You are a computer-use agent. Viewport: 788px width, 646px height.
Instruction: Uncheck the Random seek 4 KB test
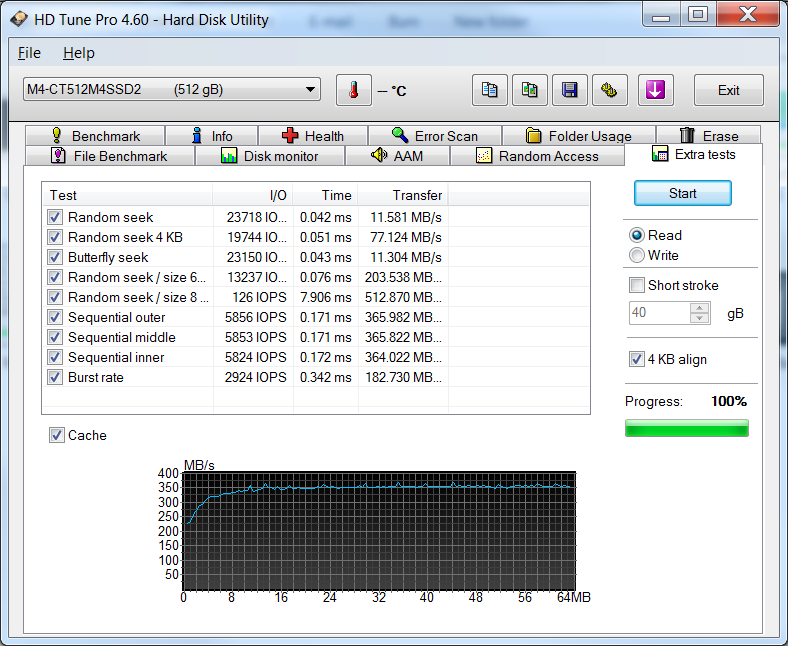point(55,237)
